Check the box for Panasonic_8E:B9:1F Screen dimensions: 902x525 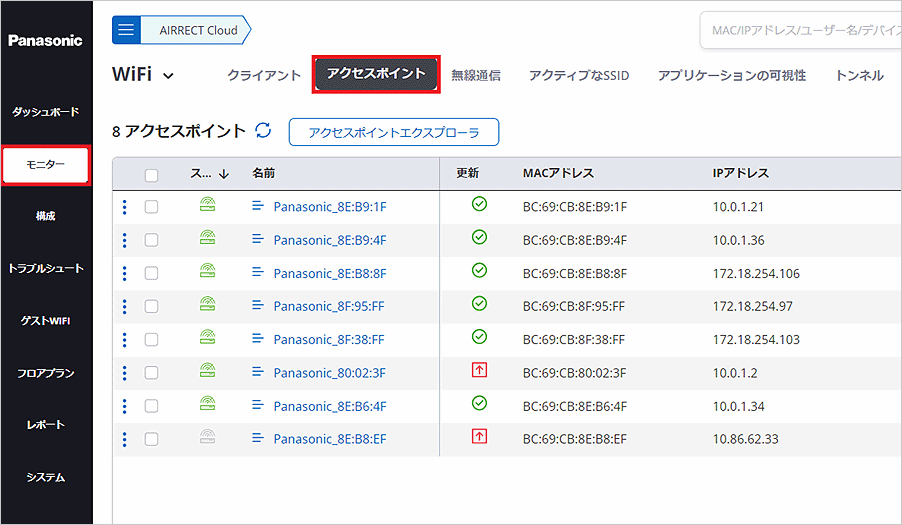coord(151,207)
